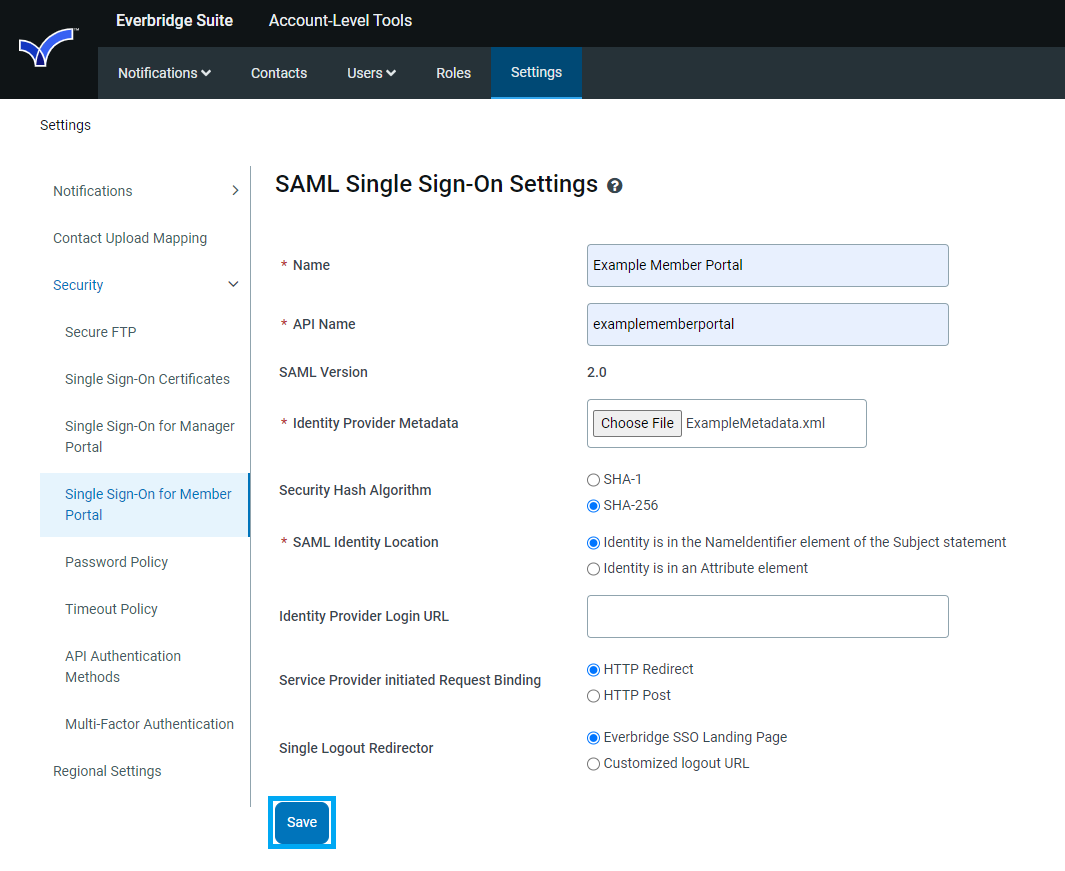The width and height of the screenshot is (1065, 871).
Task: Open Password Policy settings
Action: click(x=116, y=562)
